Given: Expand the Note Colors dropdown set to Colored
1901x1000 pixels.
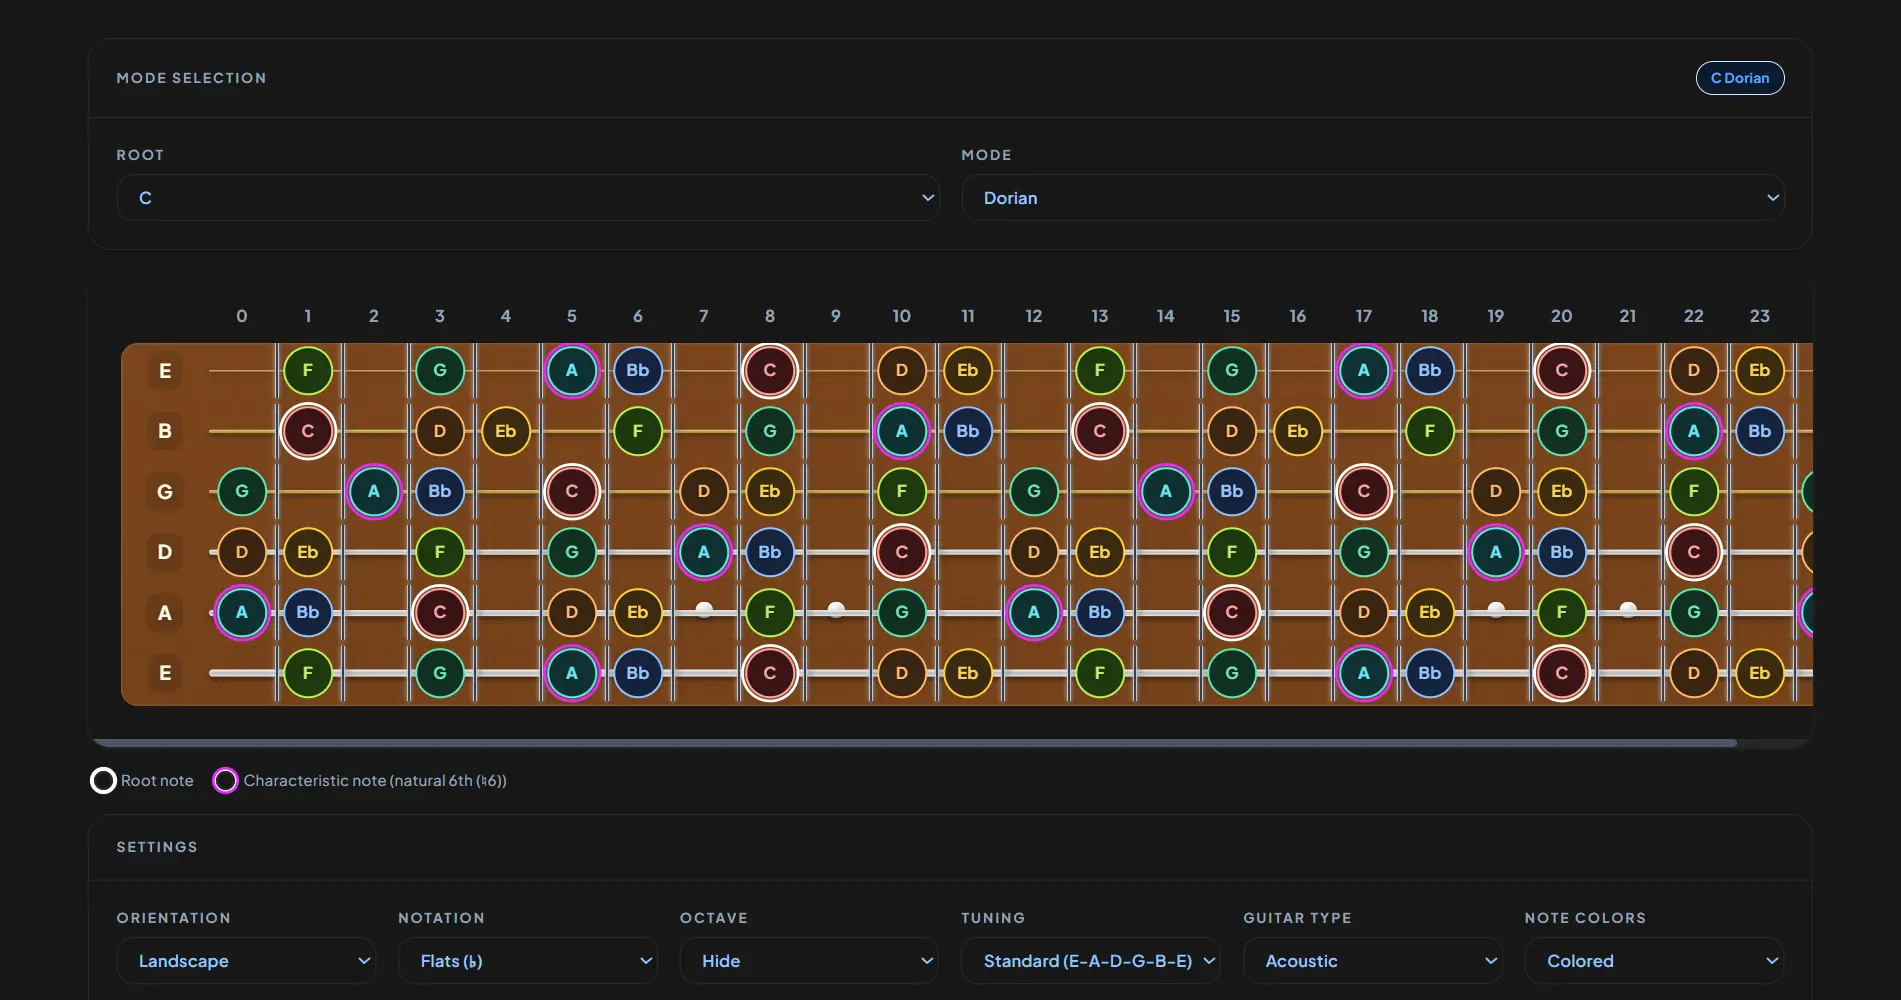Looking at the screenshot, I should 1654,961.
